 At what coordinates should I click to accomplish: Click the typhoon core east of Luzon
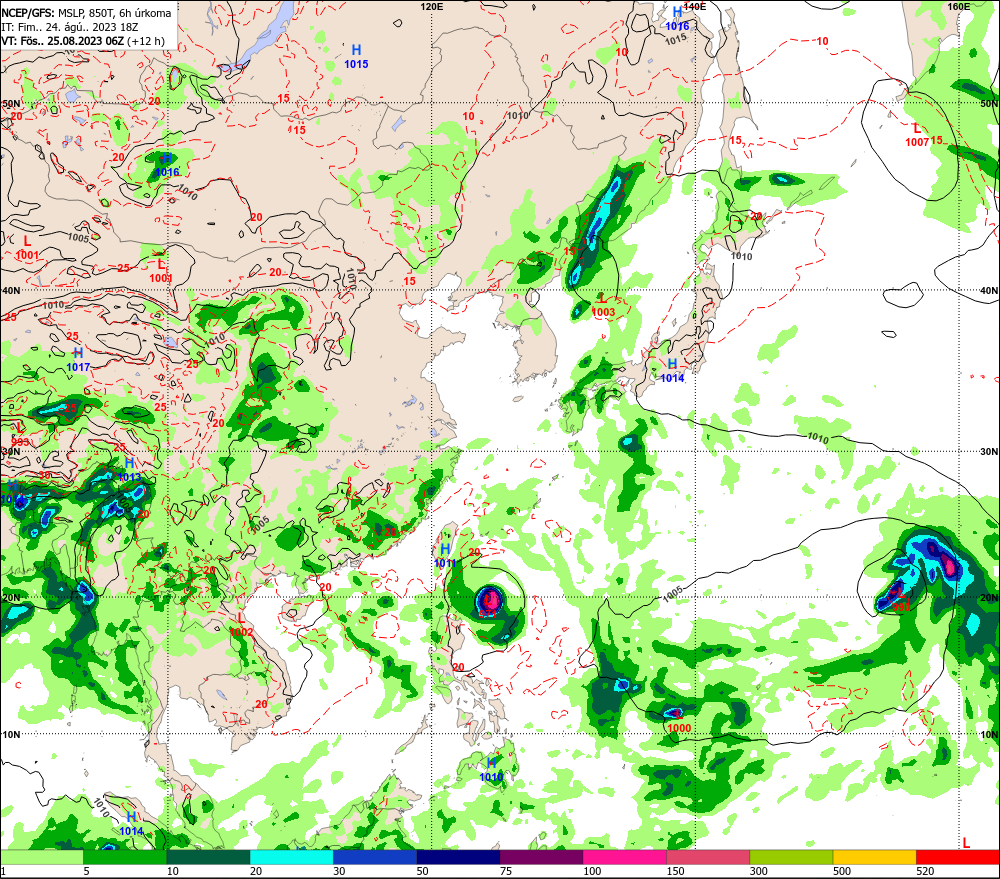(490, 600)
